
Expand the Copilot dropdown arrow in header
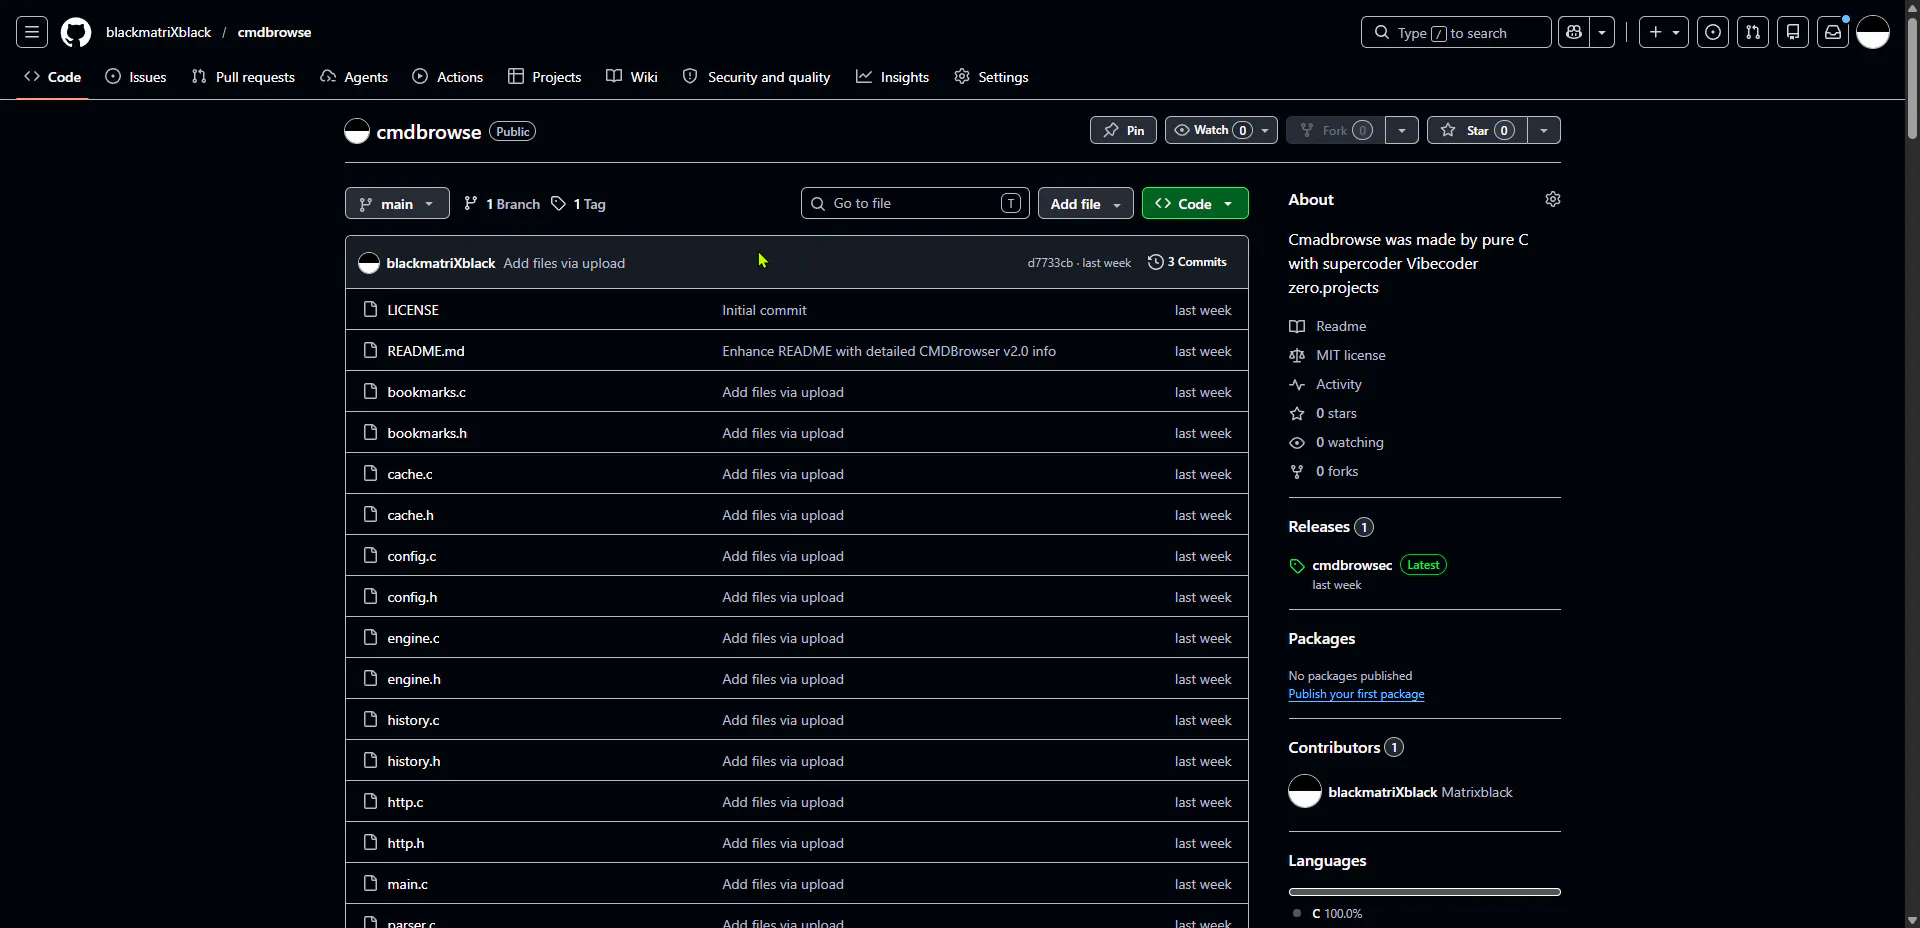coord(1602,32)
